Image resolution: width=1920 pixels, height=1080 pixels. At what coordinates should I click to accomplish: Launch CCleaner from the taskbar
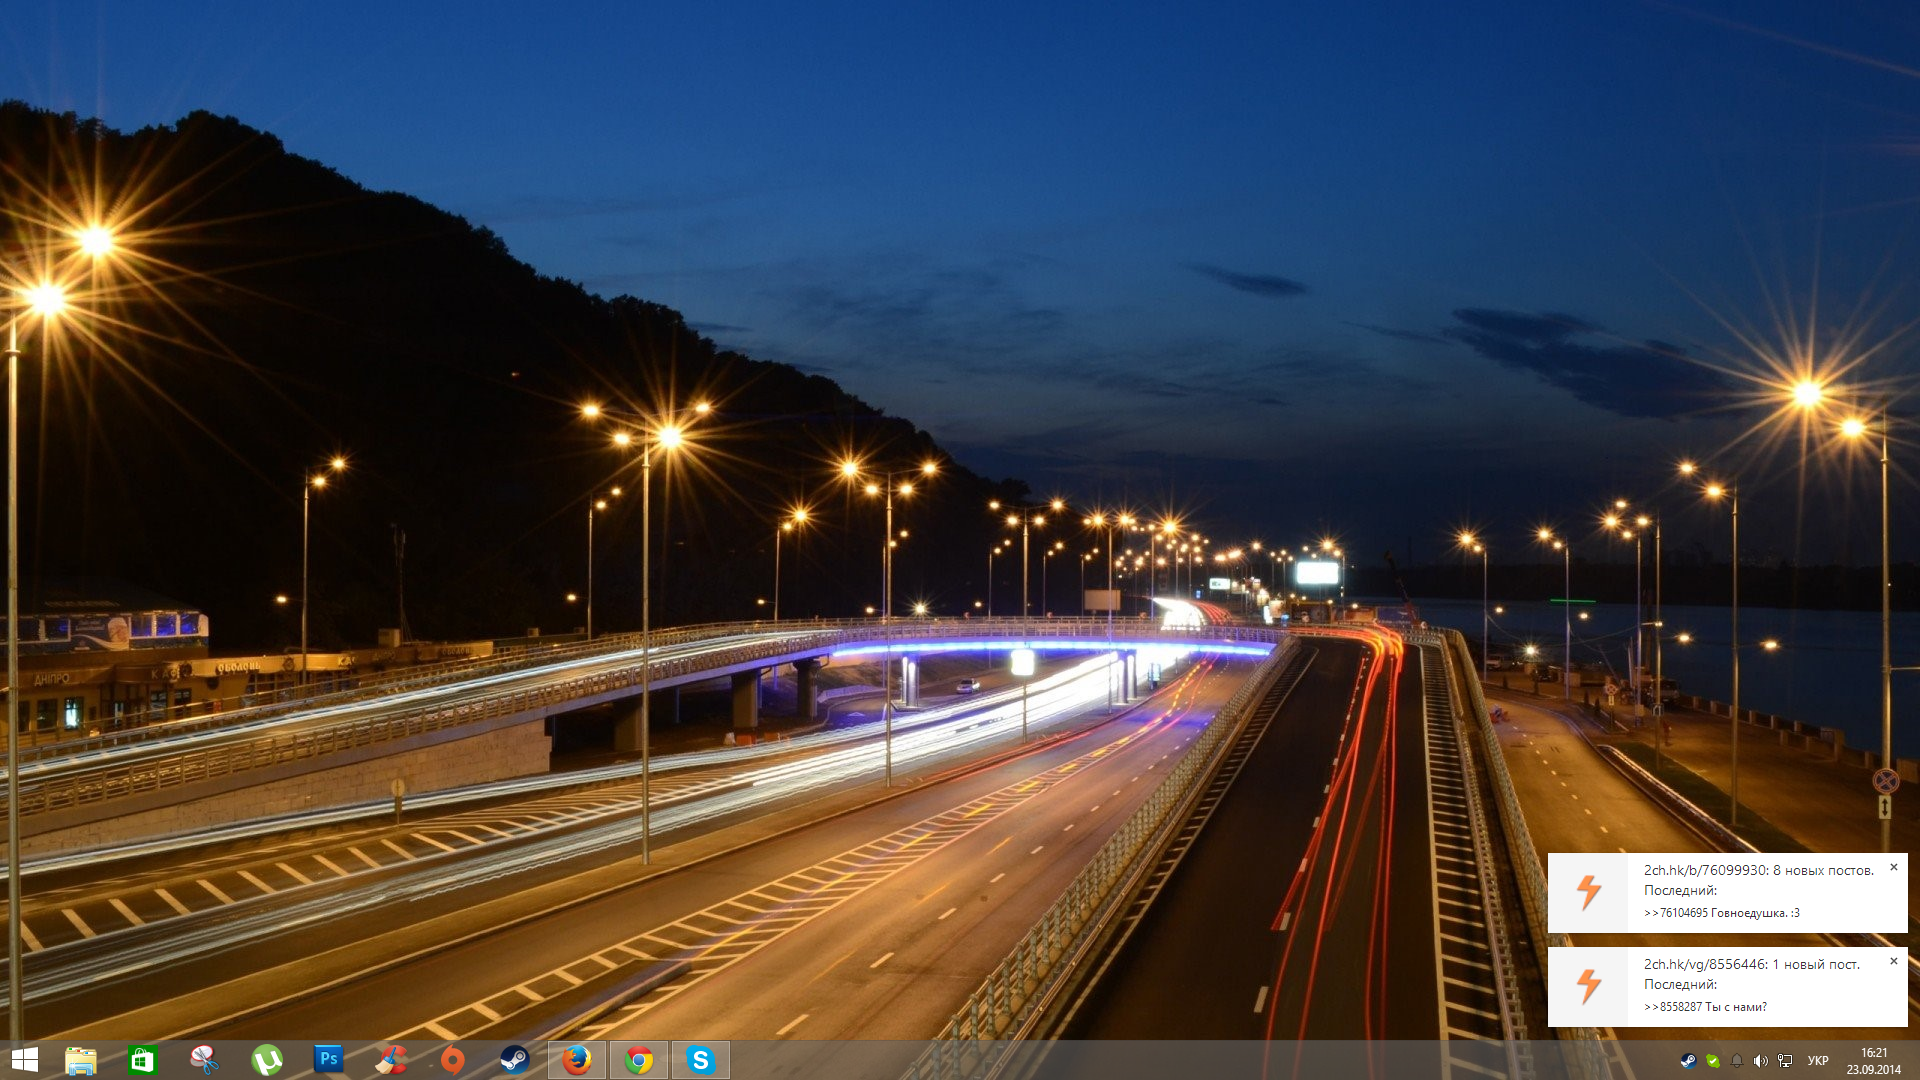[x=390, y=1060]
